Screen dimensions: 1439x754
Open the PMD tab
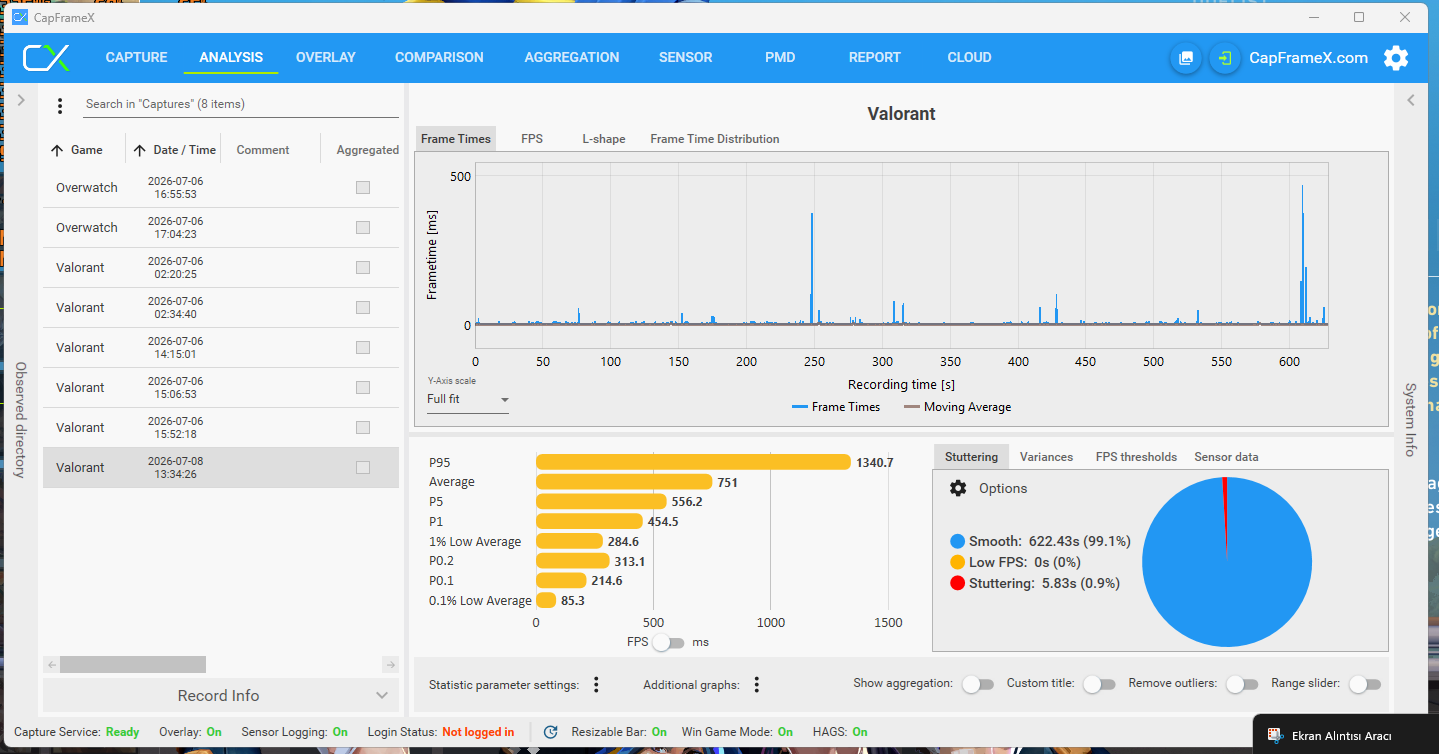780,58
